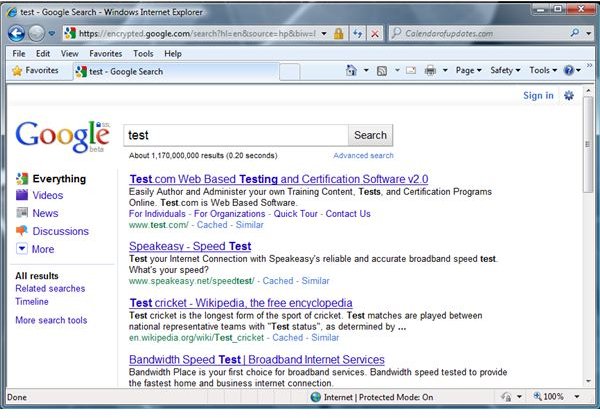Click the Print icon
This screenshot has height=418, width=600.
click(x=430, y=70)
